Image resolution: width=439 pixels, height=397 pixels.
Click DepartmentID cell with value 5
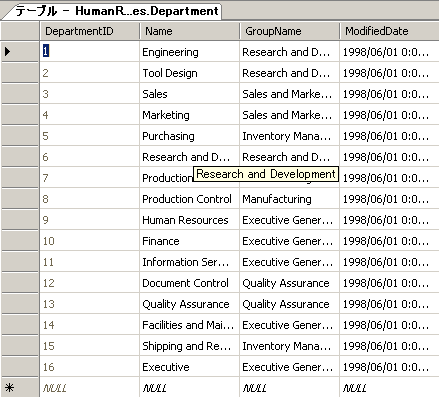[x=89, y=136]
